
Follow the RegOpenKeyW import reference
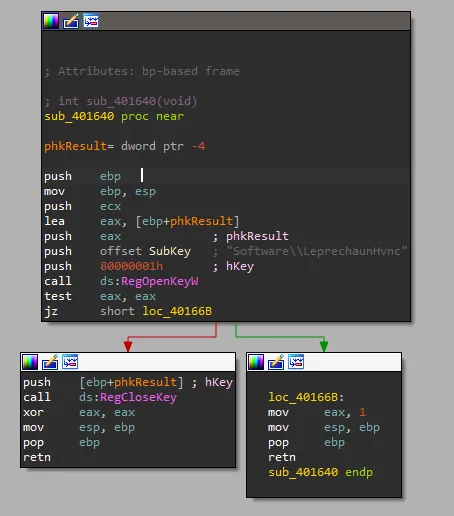pos(160,281)
